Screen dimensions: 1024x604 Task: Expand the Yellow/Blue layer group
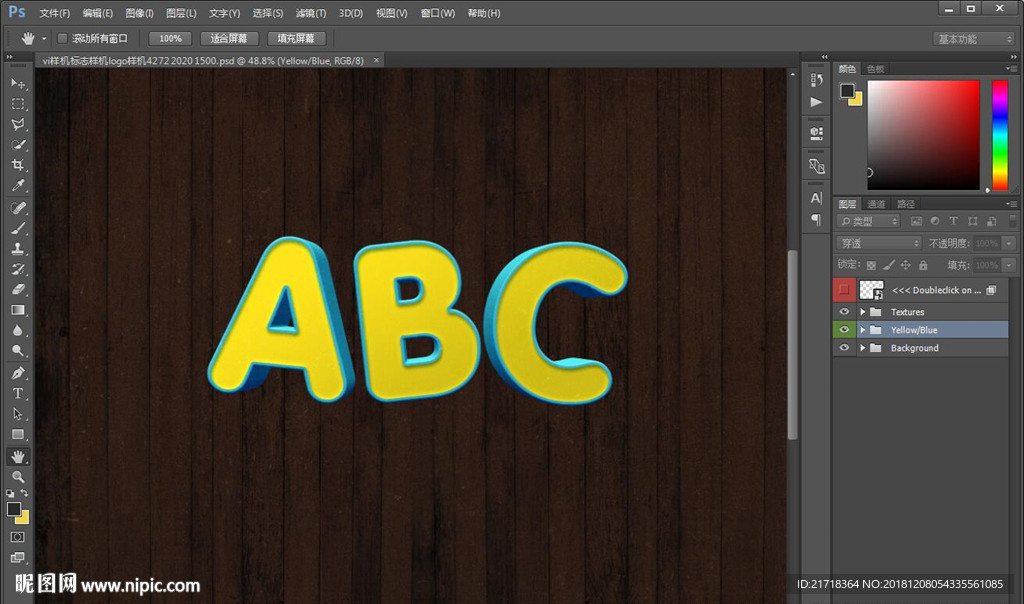tap(862, 330)
